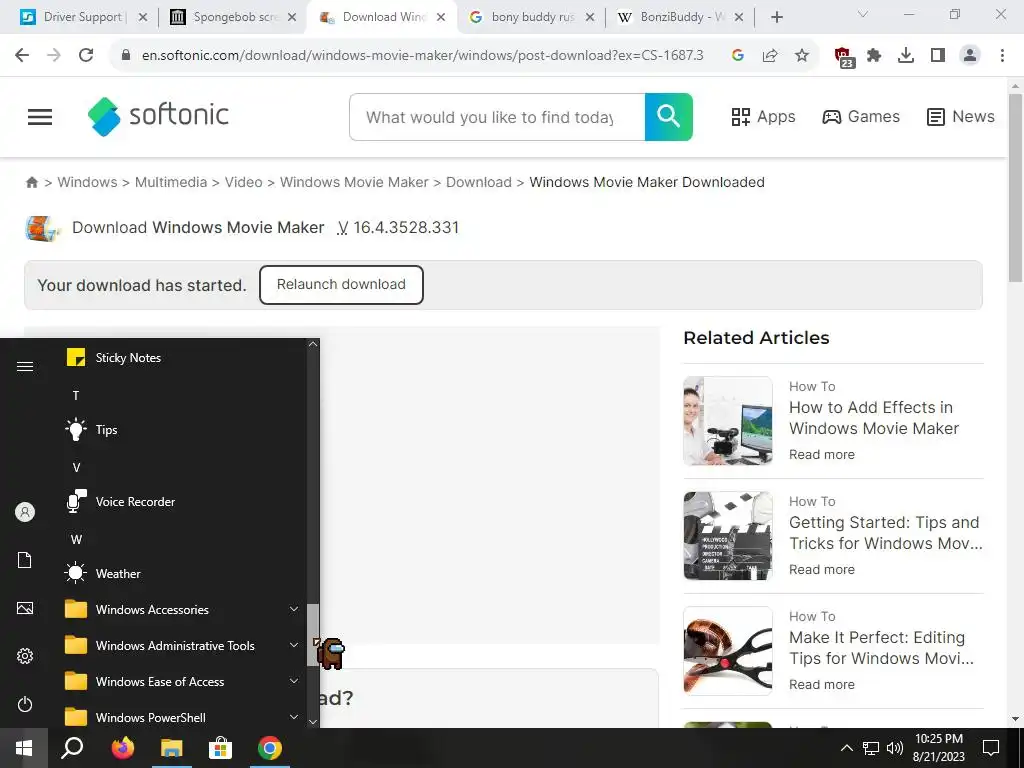Screen dimensions: 1024x768
Task: Launch the Tips app
Action: click(182, 430)
